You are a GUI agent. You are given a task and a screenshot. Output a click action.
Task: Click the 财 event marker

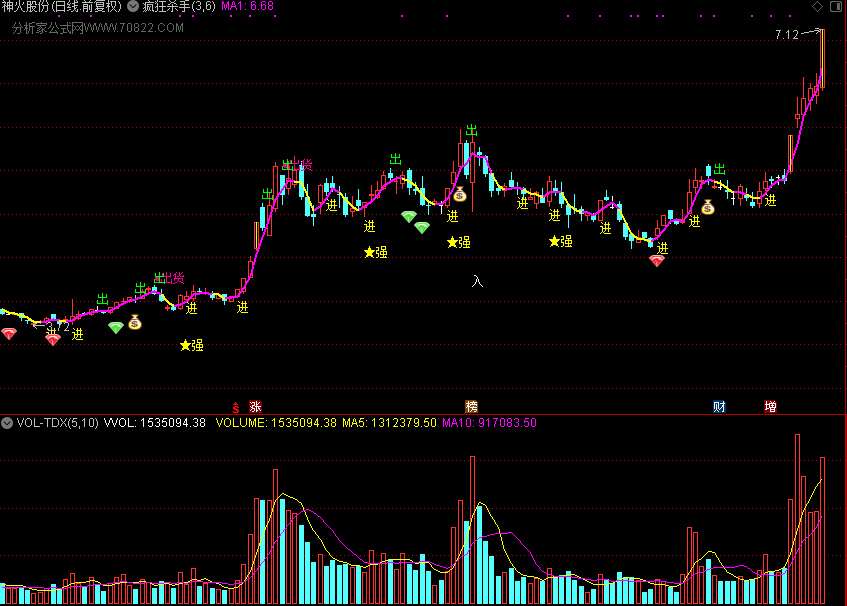click(x=719, y=407)
